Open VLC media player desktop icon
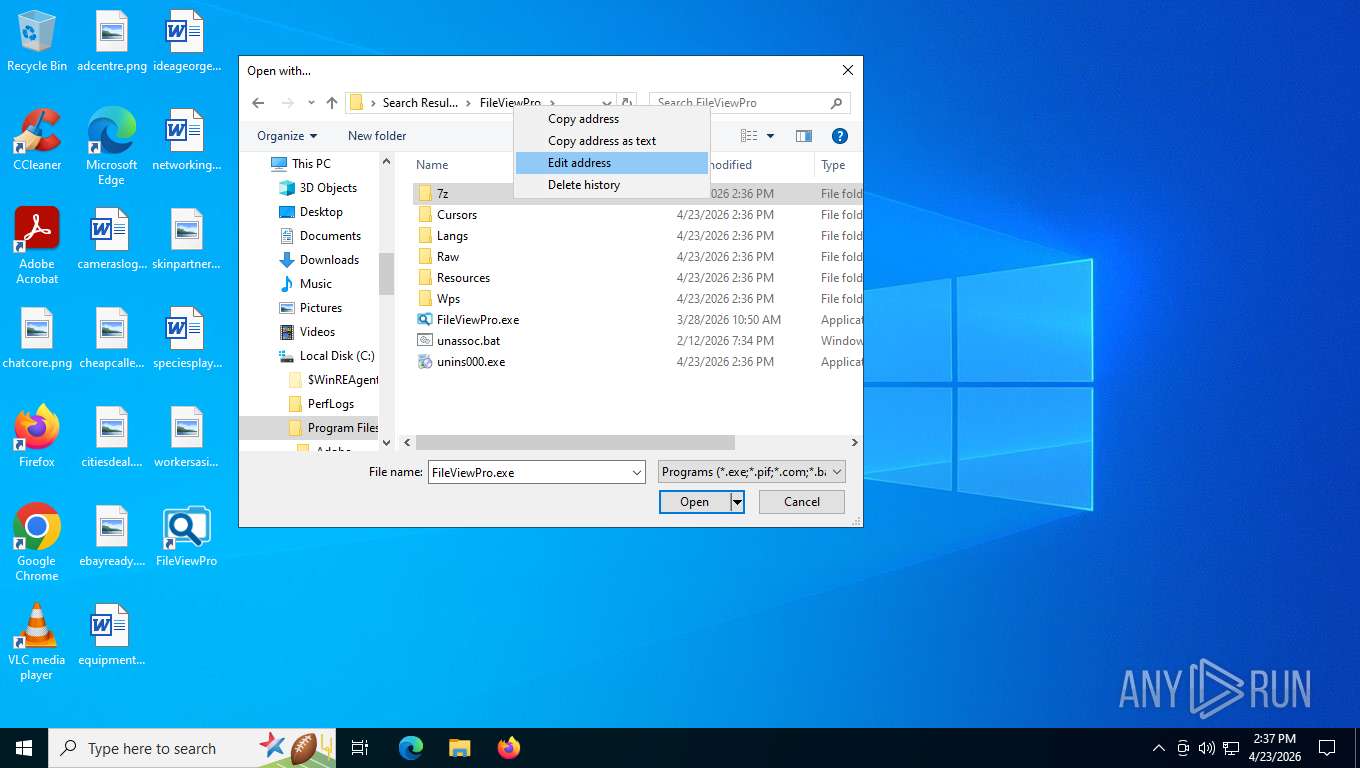 pos(37,642)
